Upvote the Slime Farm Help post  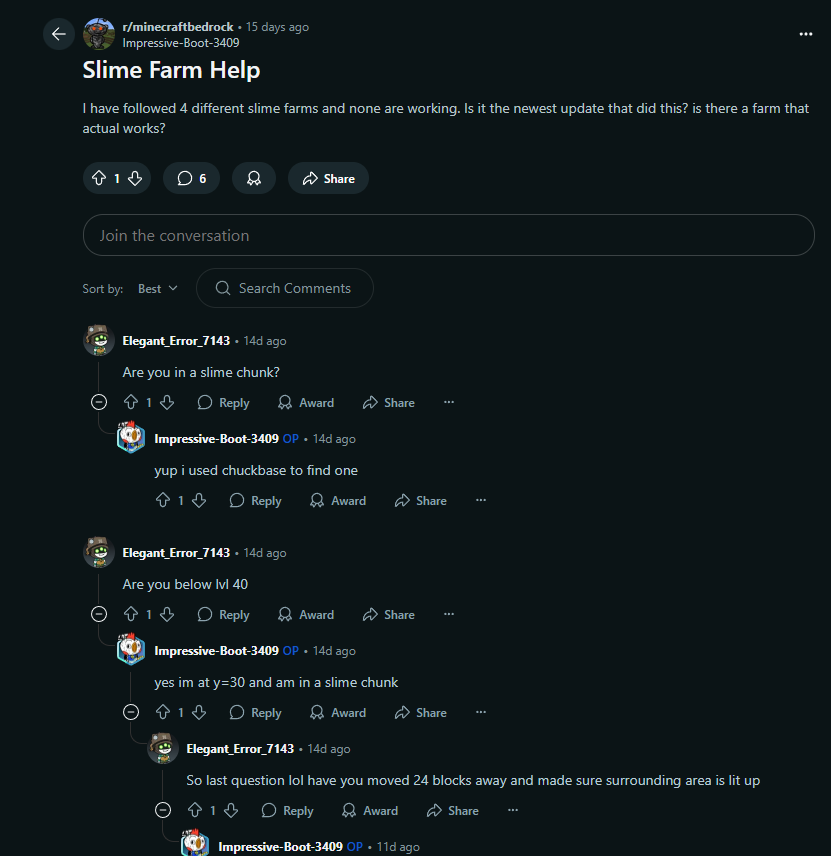(x=99, y=178)
